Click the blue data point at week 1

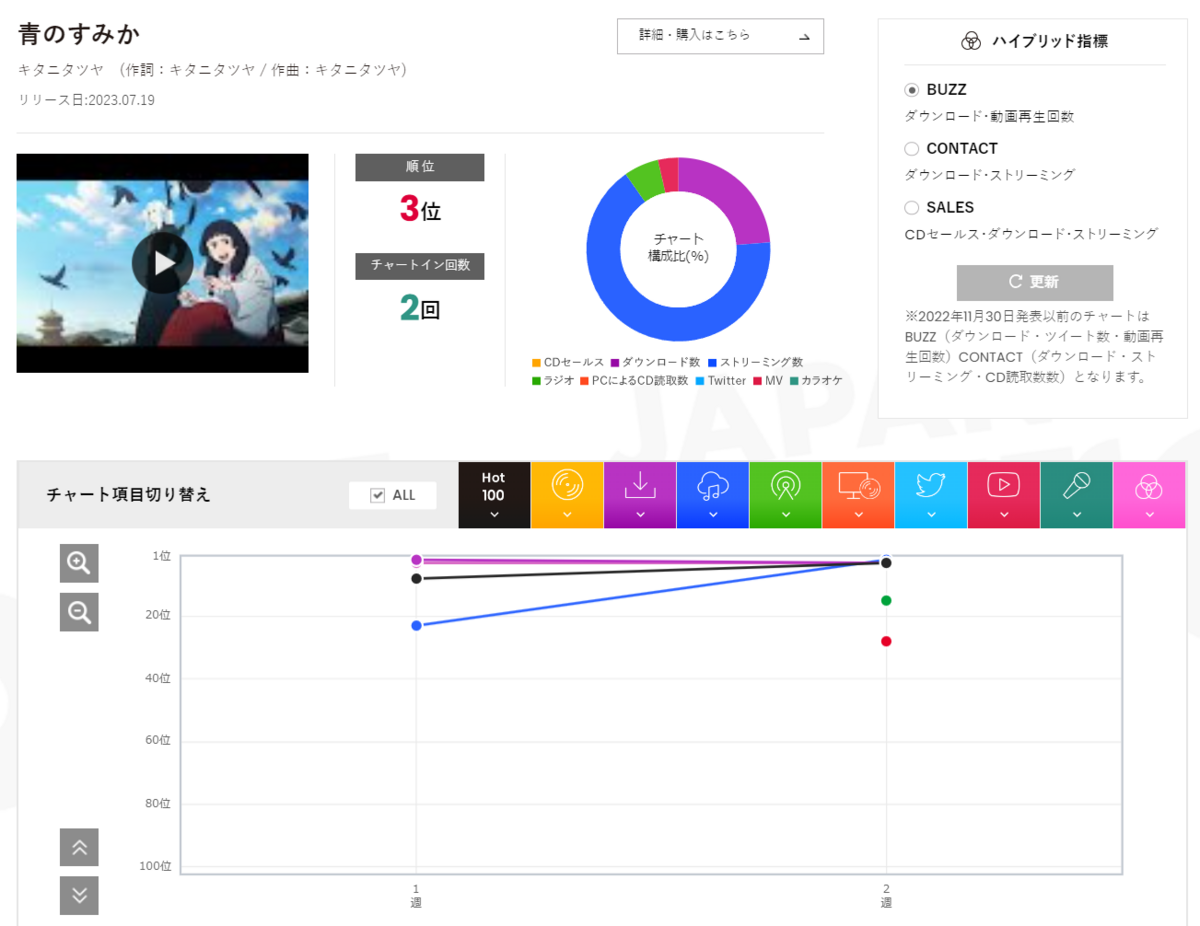tap(416, 626)
